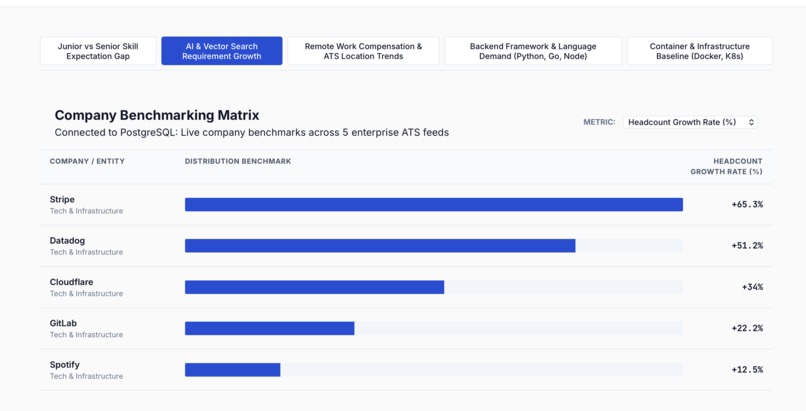Click the Spotify company name
806x411 pixels.
pos(65,365)
